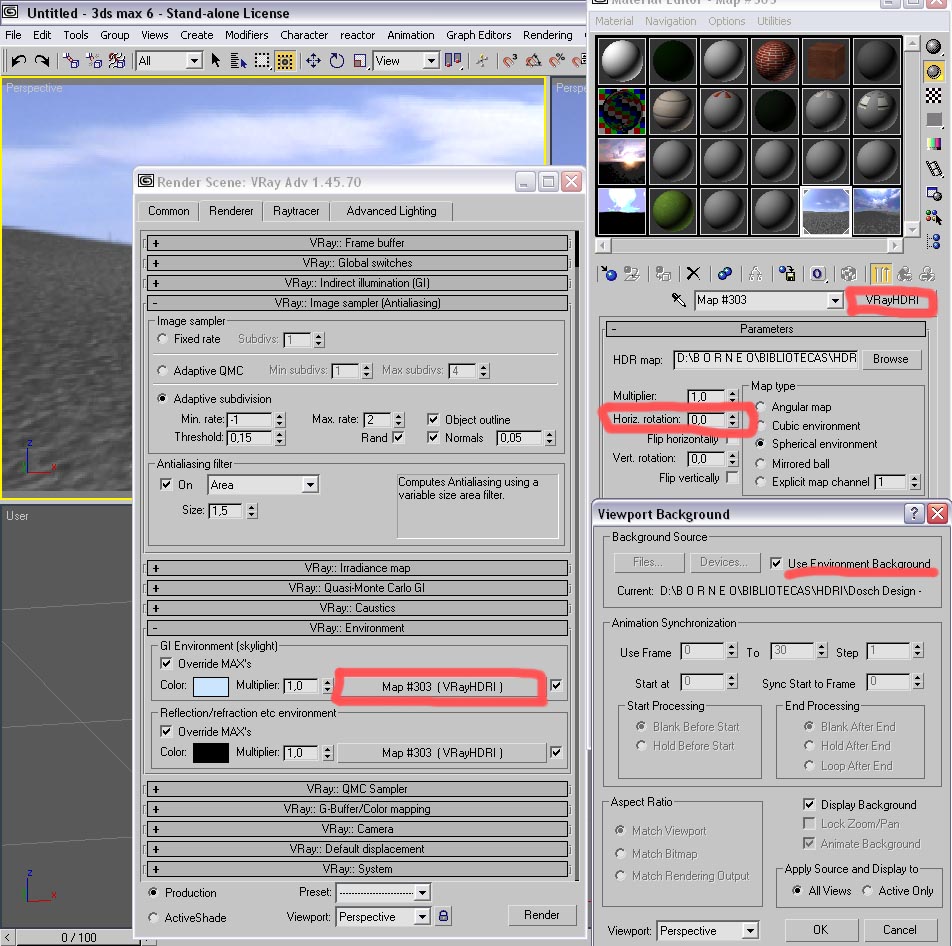Open Material Effects Channel 0 icon
The image size is (952, 946).
point(818,274)
